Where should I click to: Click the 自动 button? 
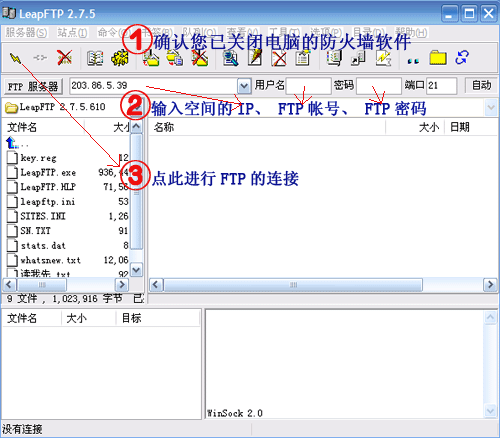point(481,86)
